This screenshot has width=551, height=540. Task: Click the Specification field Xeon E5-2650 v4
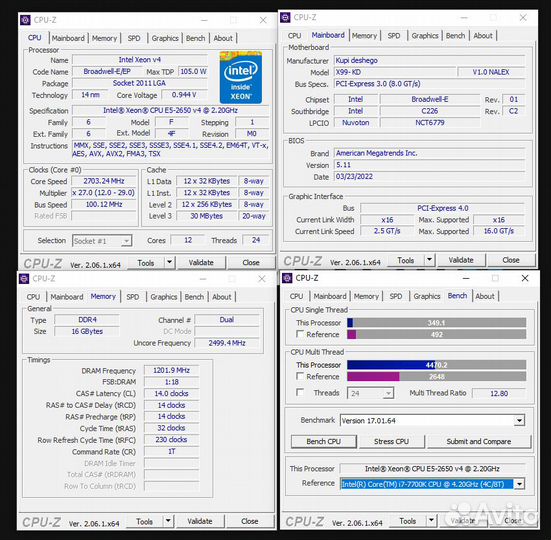coord(170,110)
